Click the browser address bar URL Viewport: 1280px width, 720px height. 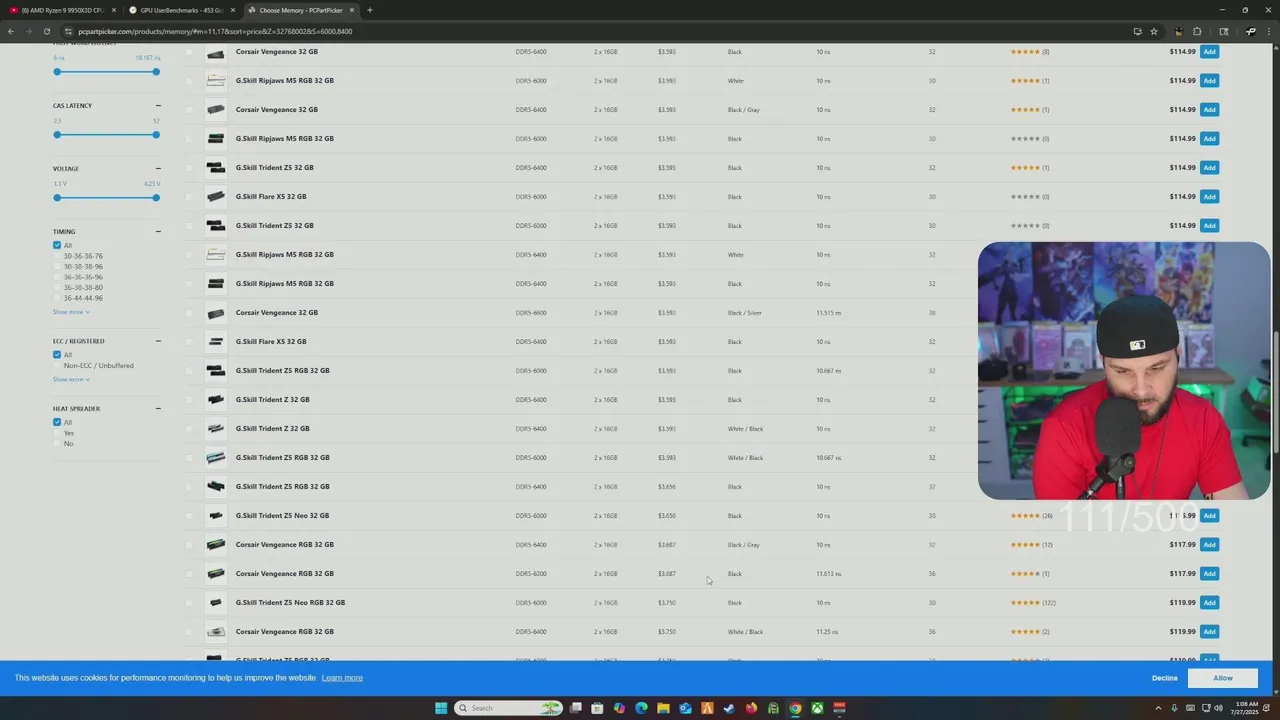click(x=215, y=31)
